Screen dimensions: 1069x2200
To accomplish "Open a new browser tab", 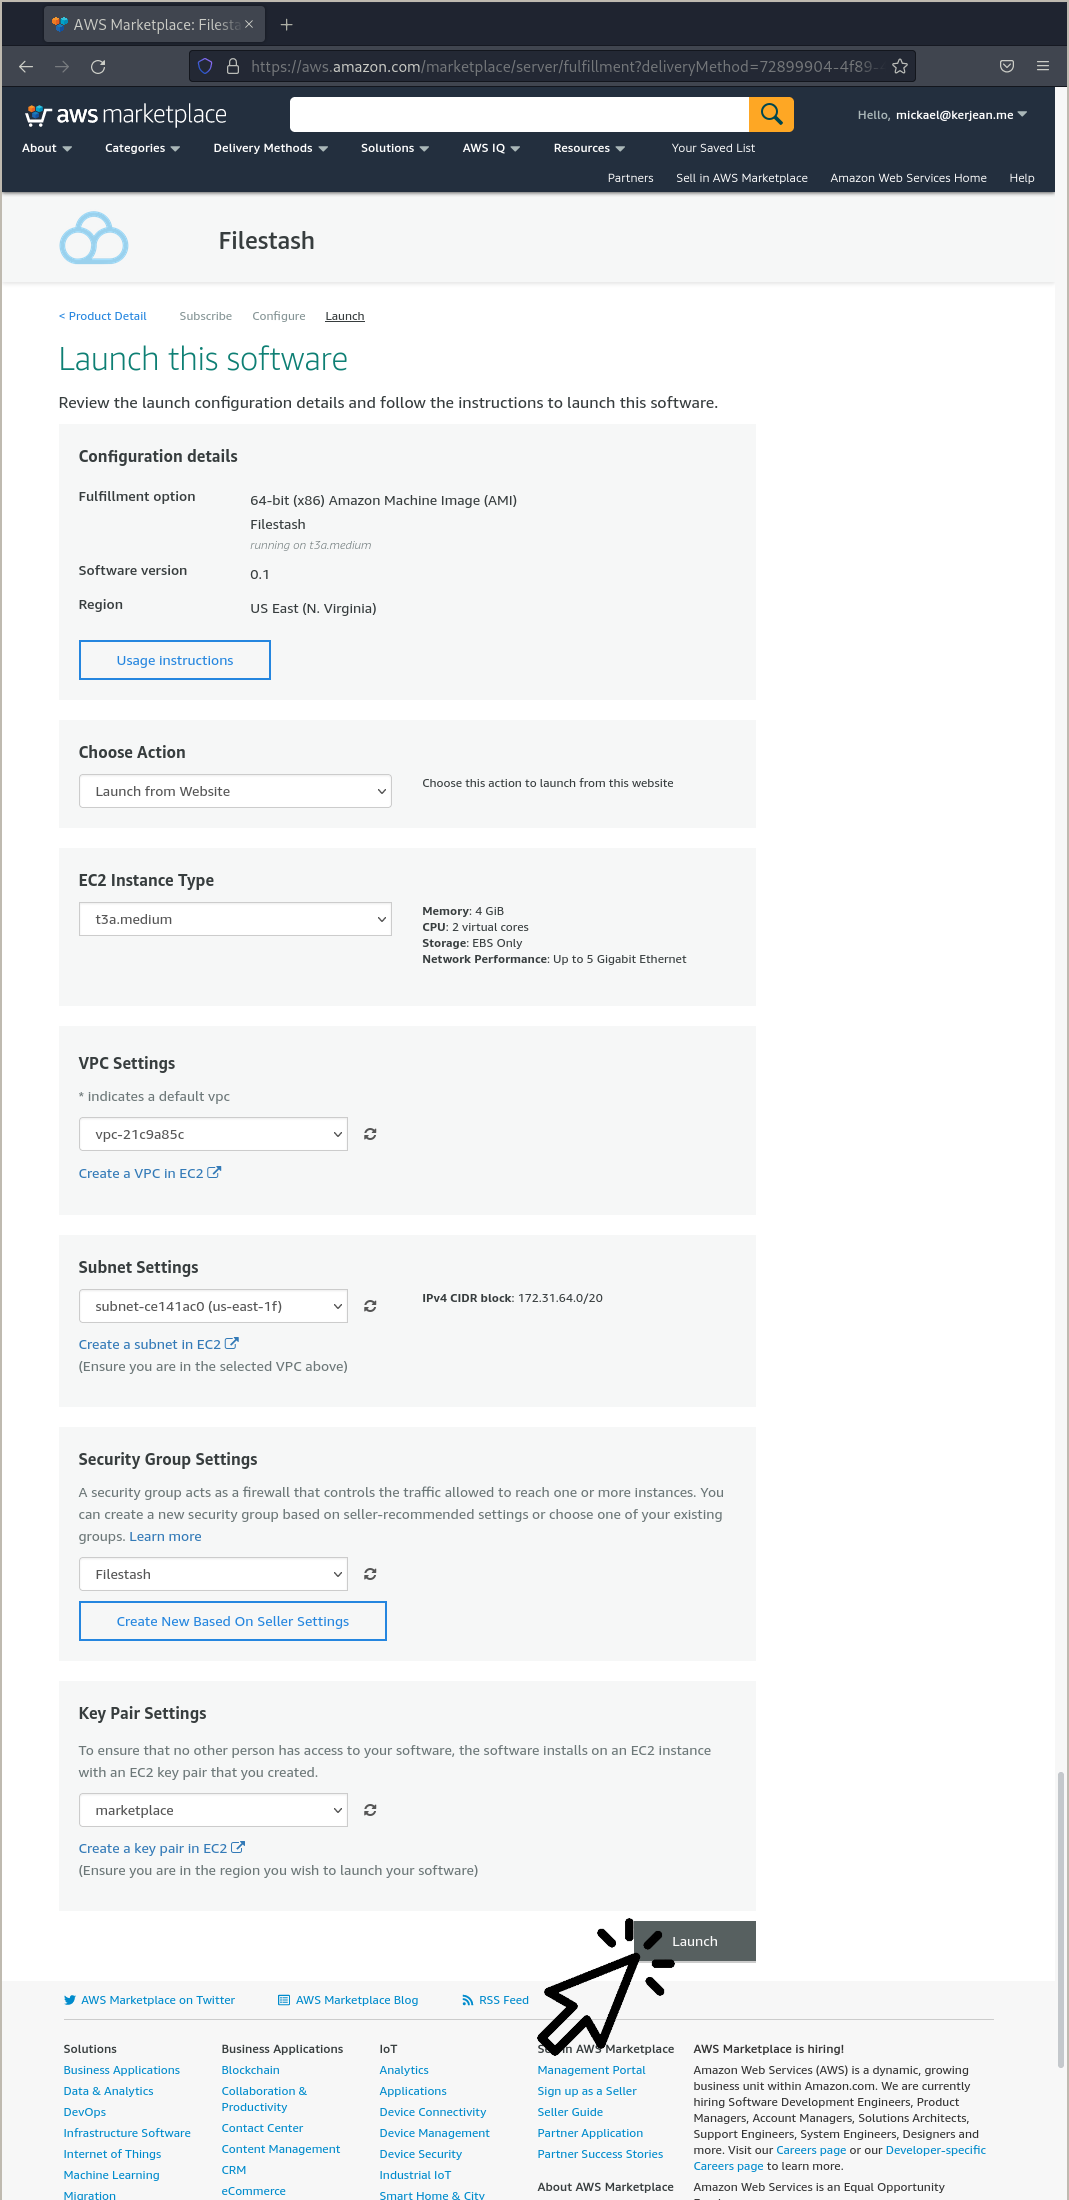I will 287,24.
